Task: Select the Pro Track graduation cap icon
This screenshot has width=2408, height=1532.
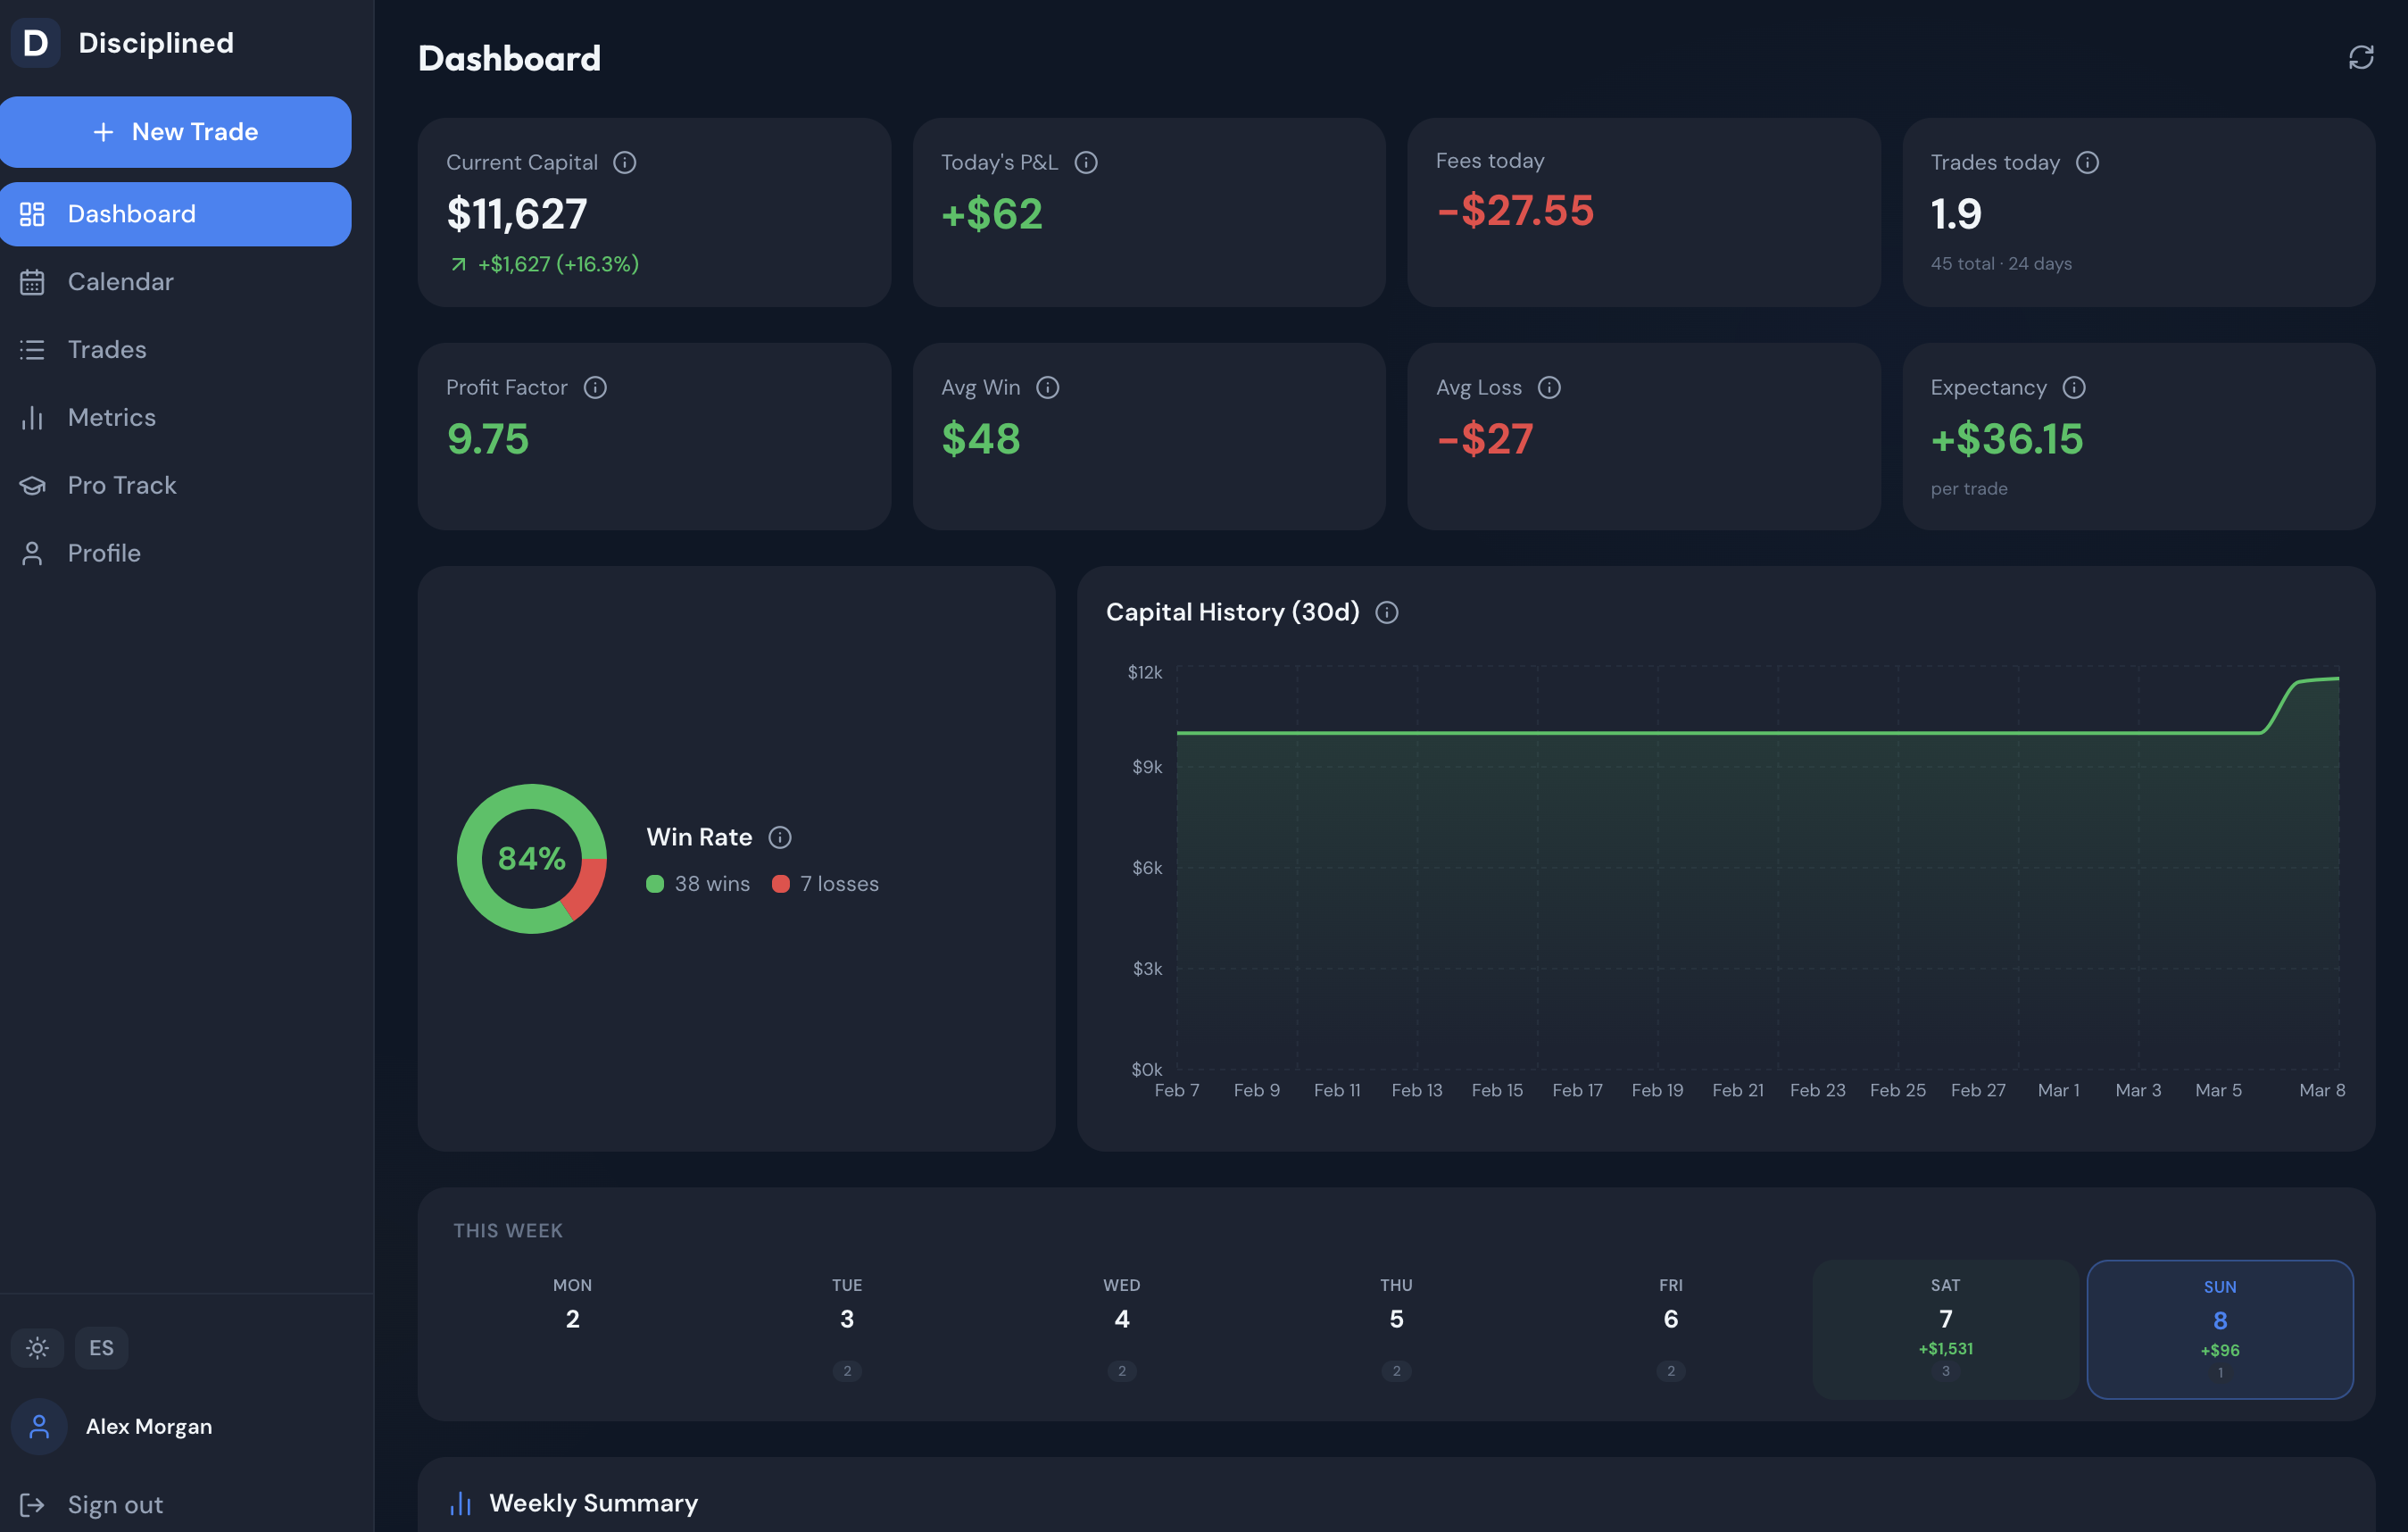Action: tap(31, 485)
